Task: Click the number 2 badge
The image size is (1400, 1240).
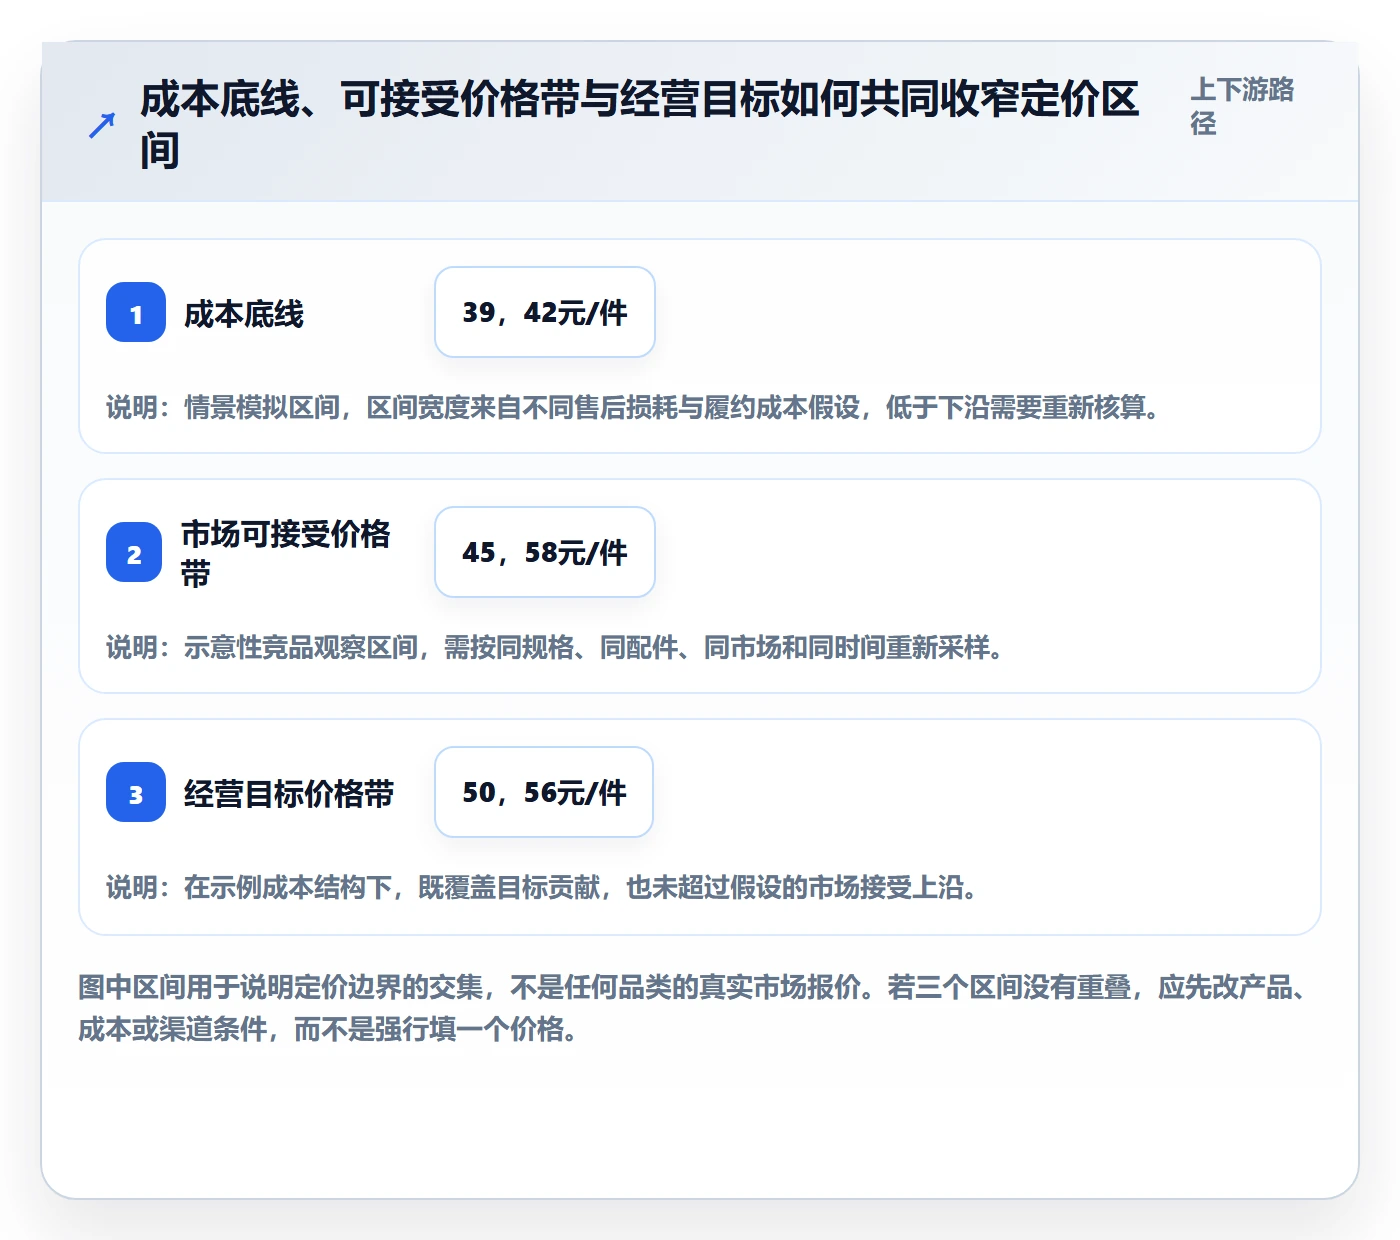Action: pos(134,552)
